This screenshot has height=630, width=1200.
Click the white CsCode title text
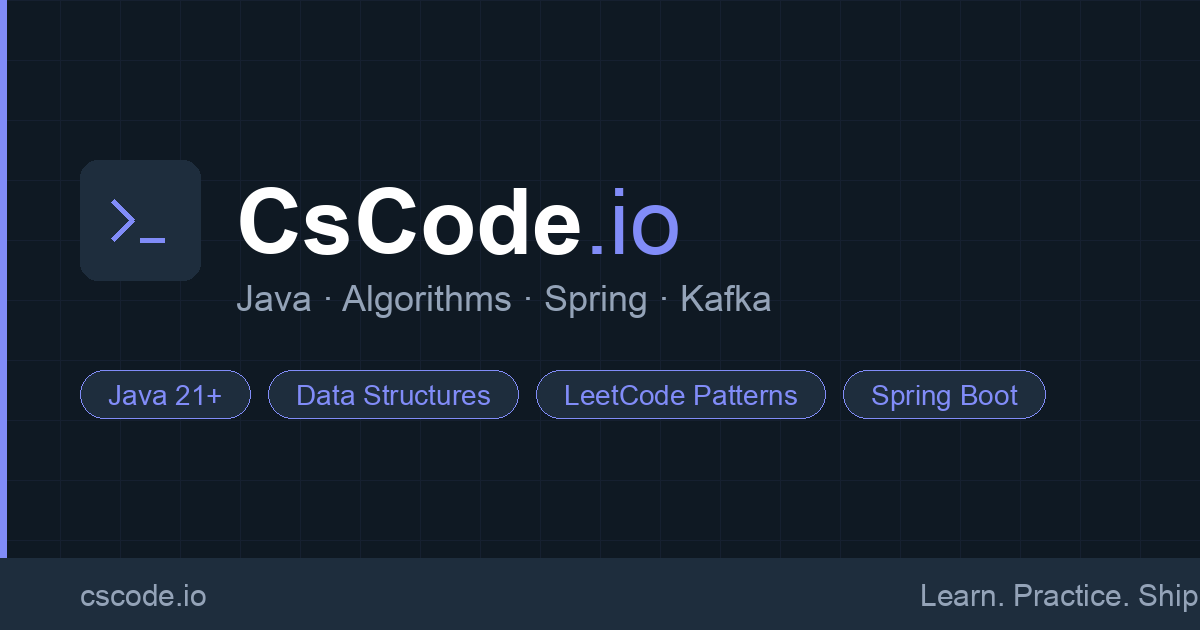click(410, 223)
